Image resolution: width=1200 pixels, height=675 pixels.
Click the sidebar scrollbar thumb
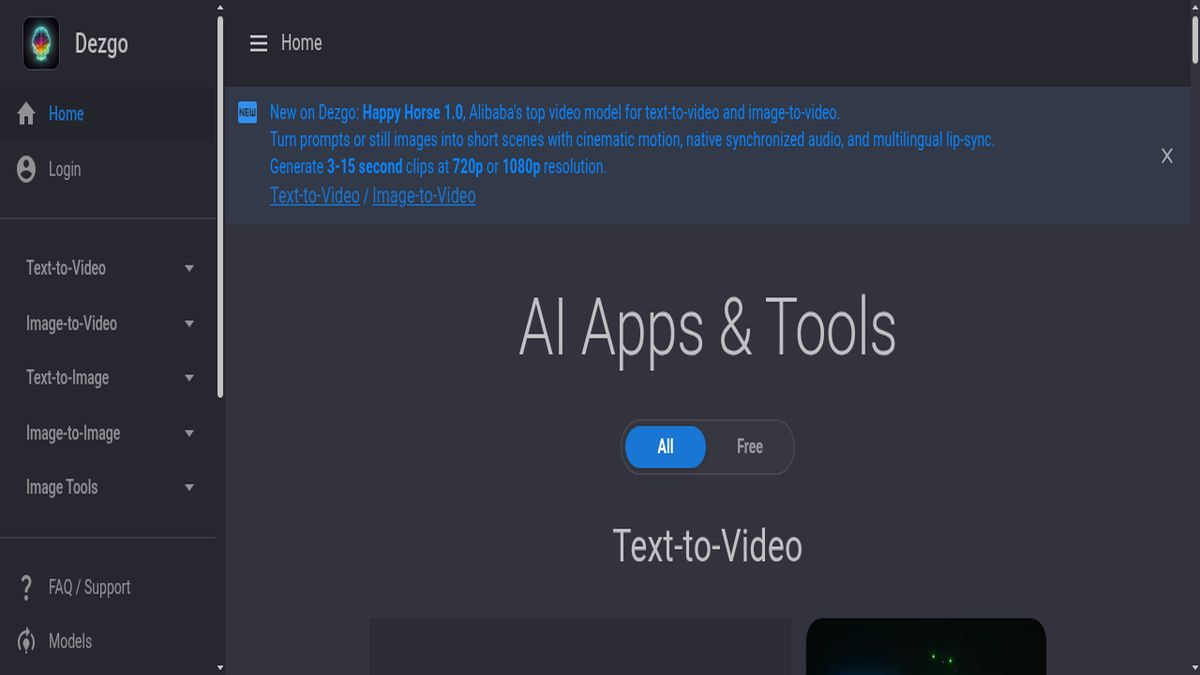(x=220, y=207)
